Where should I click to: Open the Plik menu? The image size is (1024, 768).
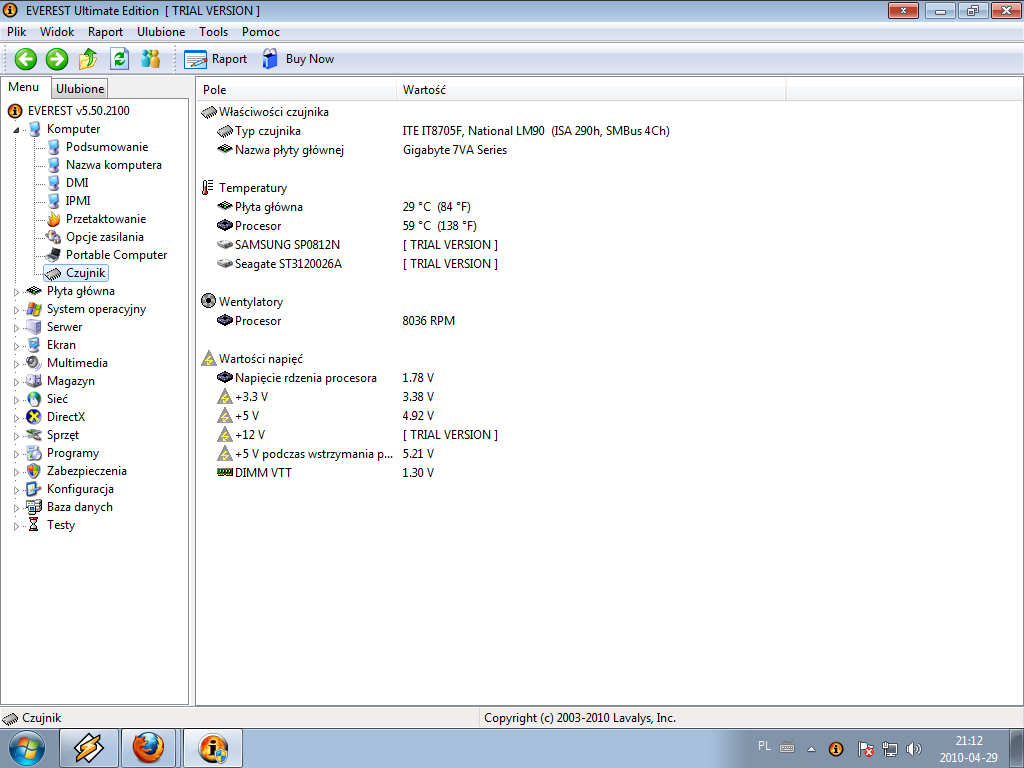pos(16,32)
